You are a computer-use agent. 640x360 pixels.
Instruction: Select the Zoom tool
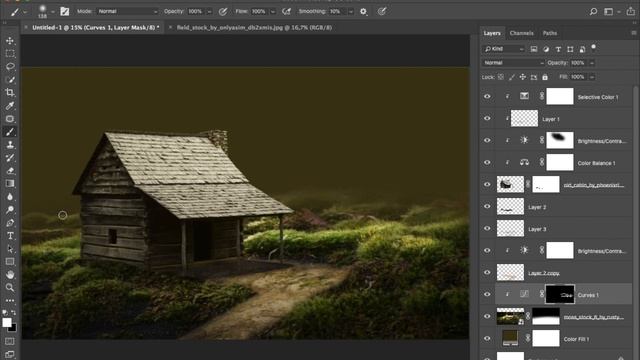[x=10, y=288]
